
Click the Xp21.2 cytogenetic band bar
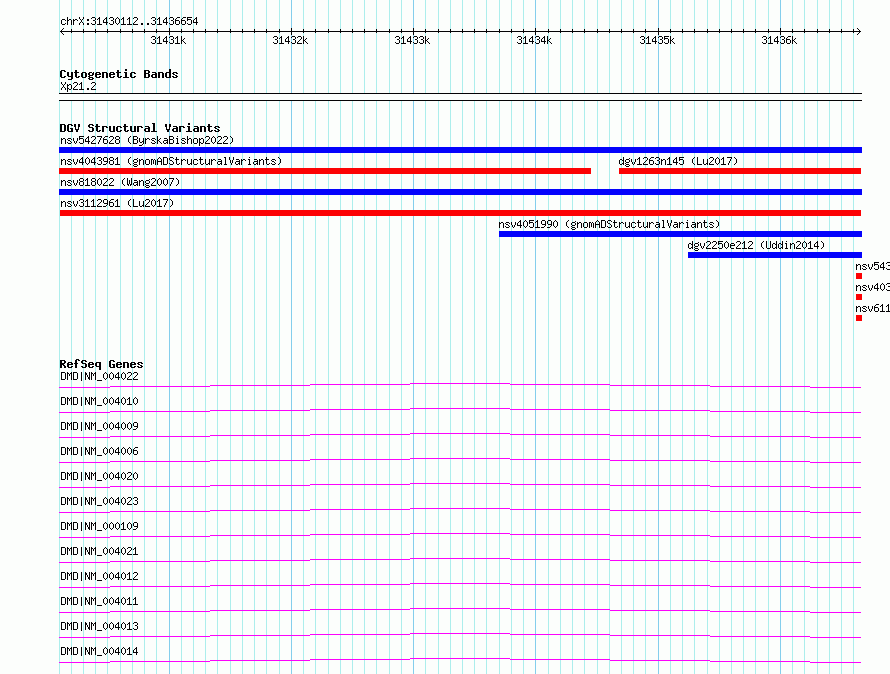click(460, 97)
